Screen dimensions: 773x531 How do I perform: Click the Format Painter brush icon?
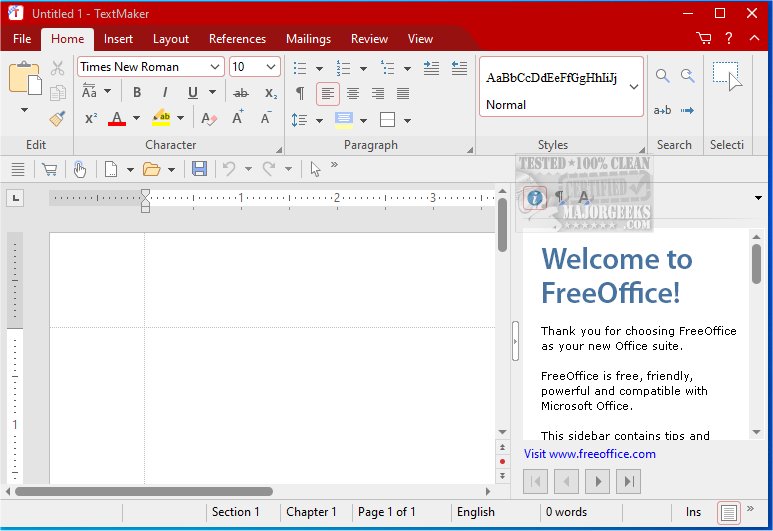click(57, 119)
